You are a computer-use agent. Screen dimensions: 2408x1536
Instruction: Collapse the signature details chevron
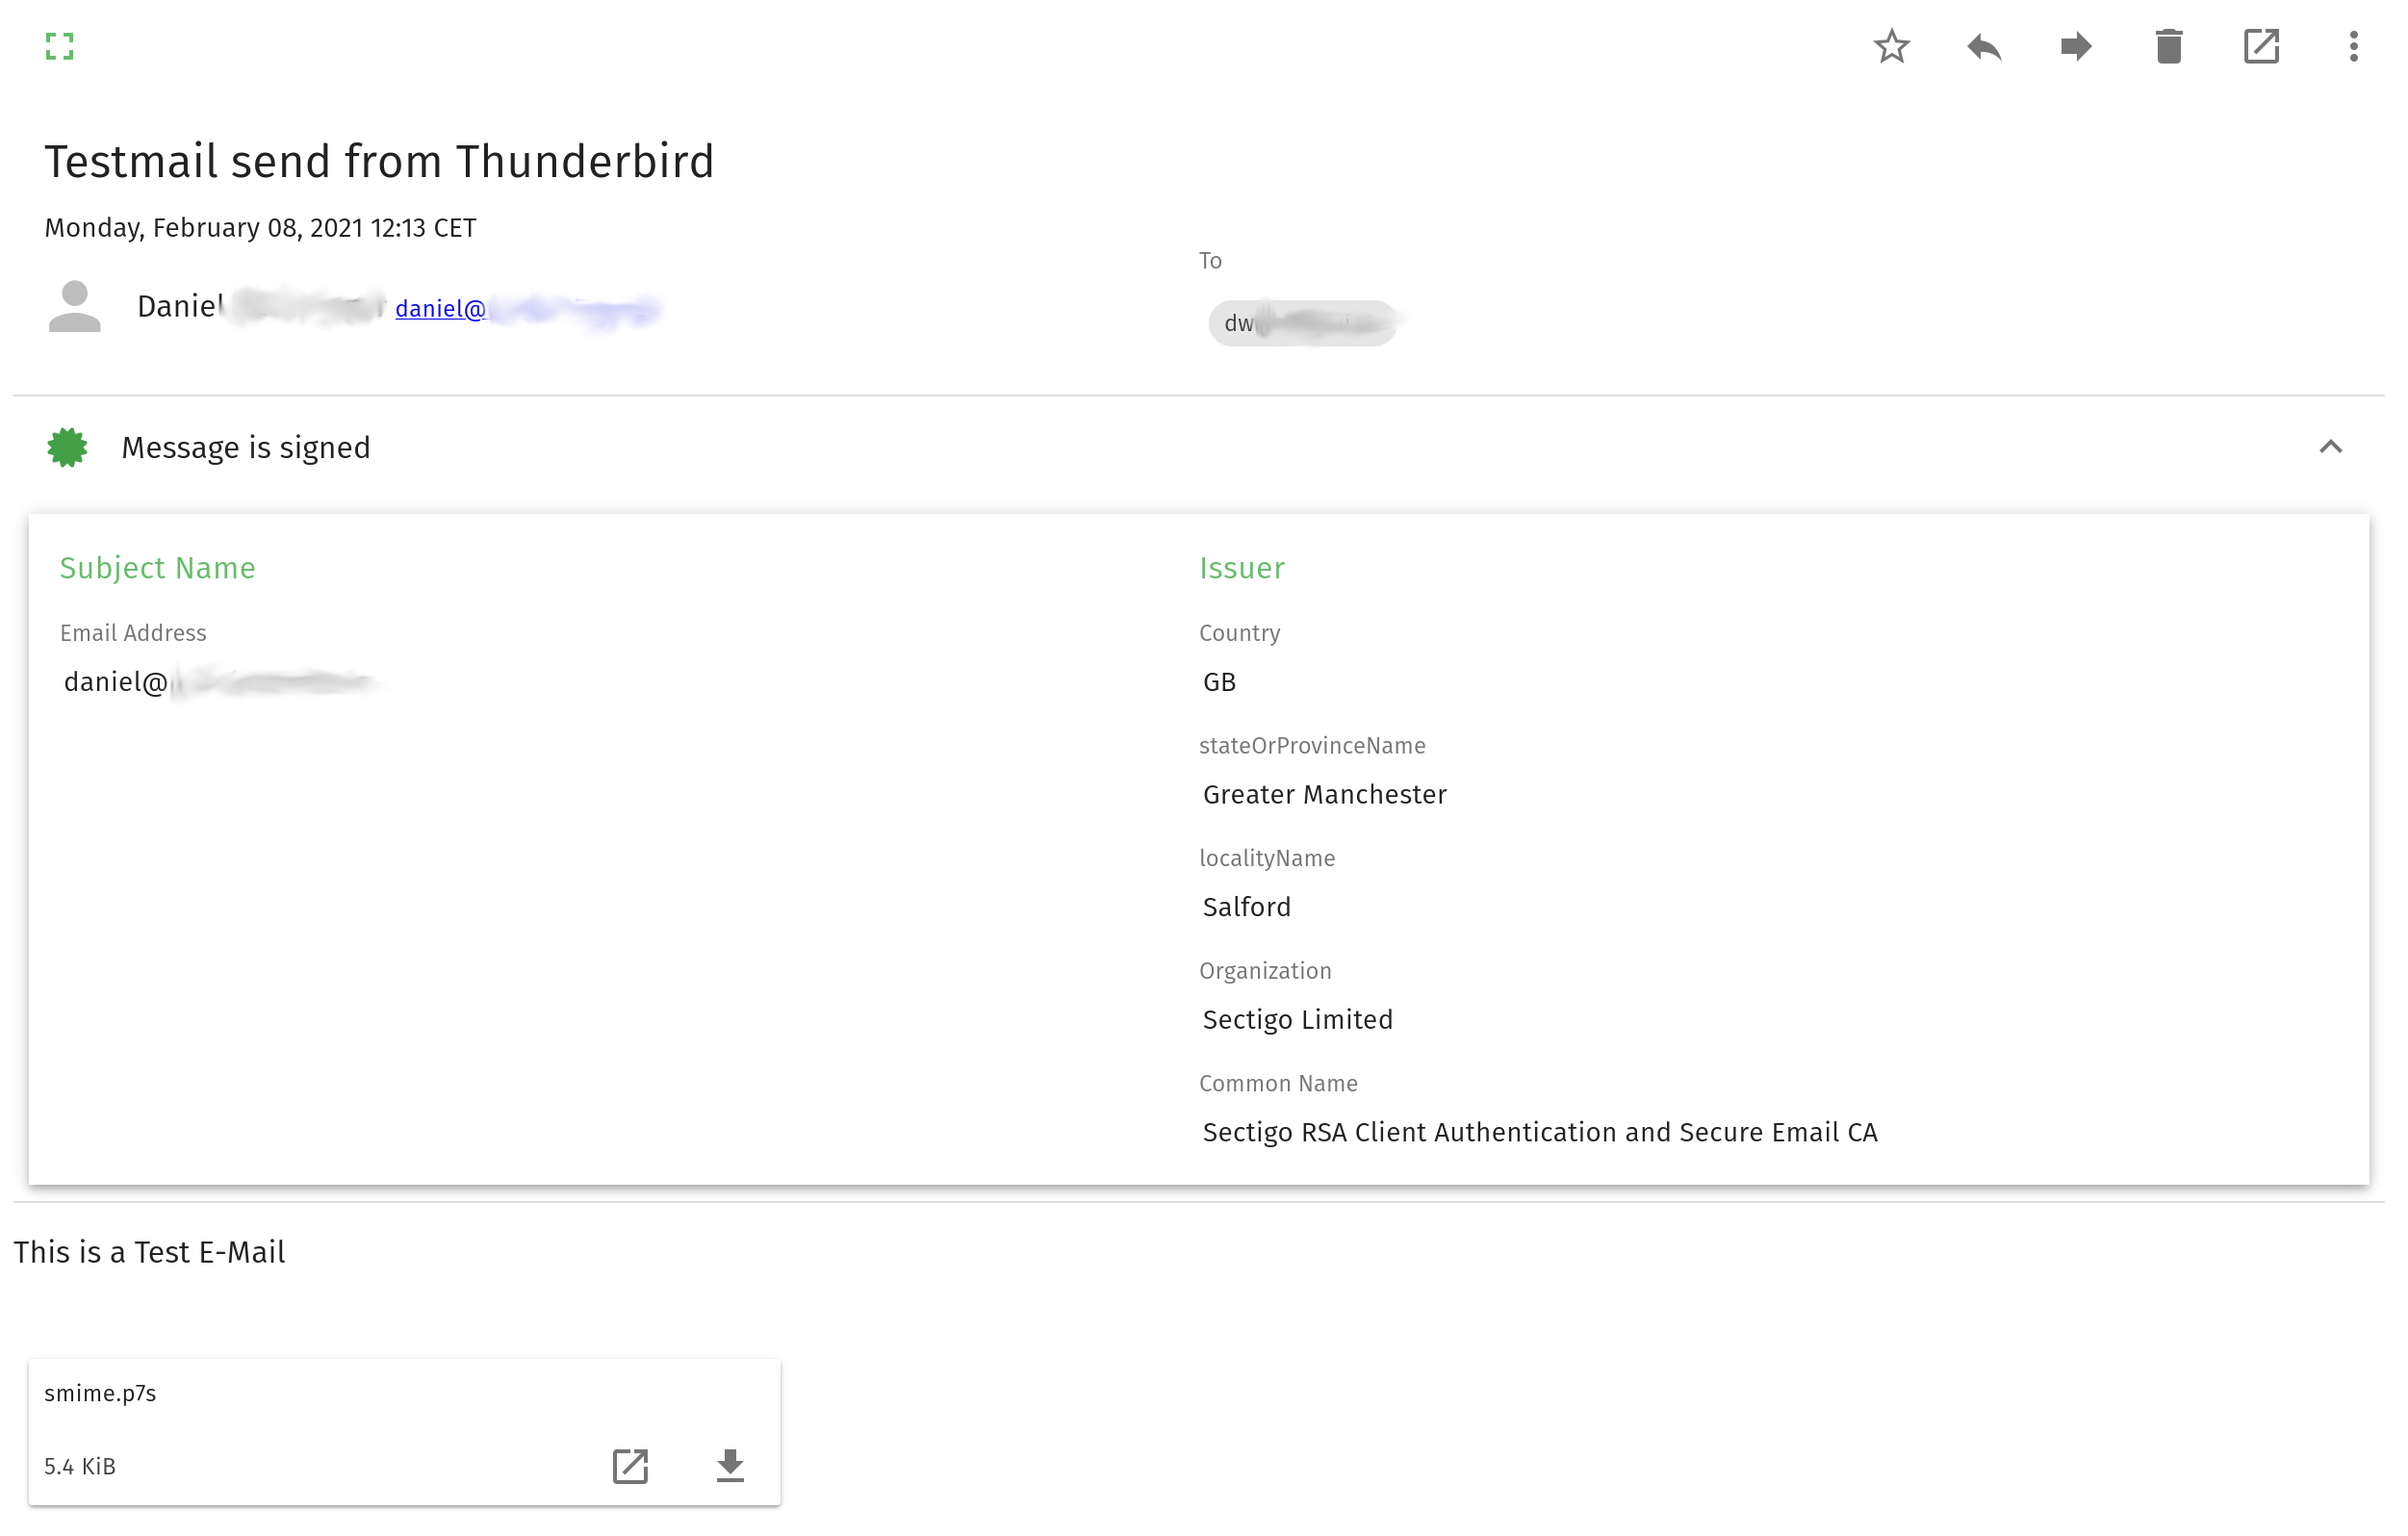pyautogui.click(x=2330, y=447)
